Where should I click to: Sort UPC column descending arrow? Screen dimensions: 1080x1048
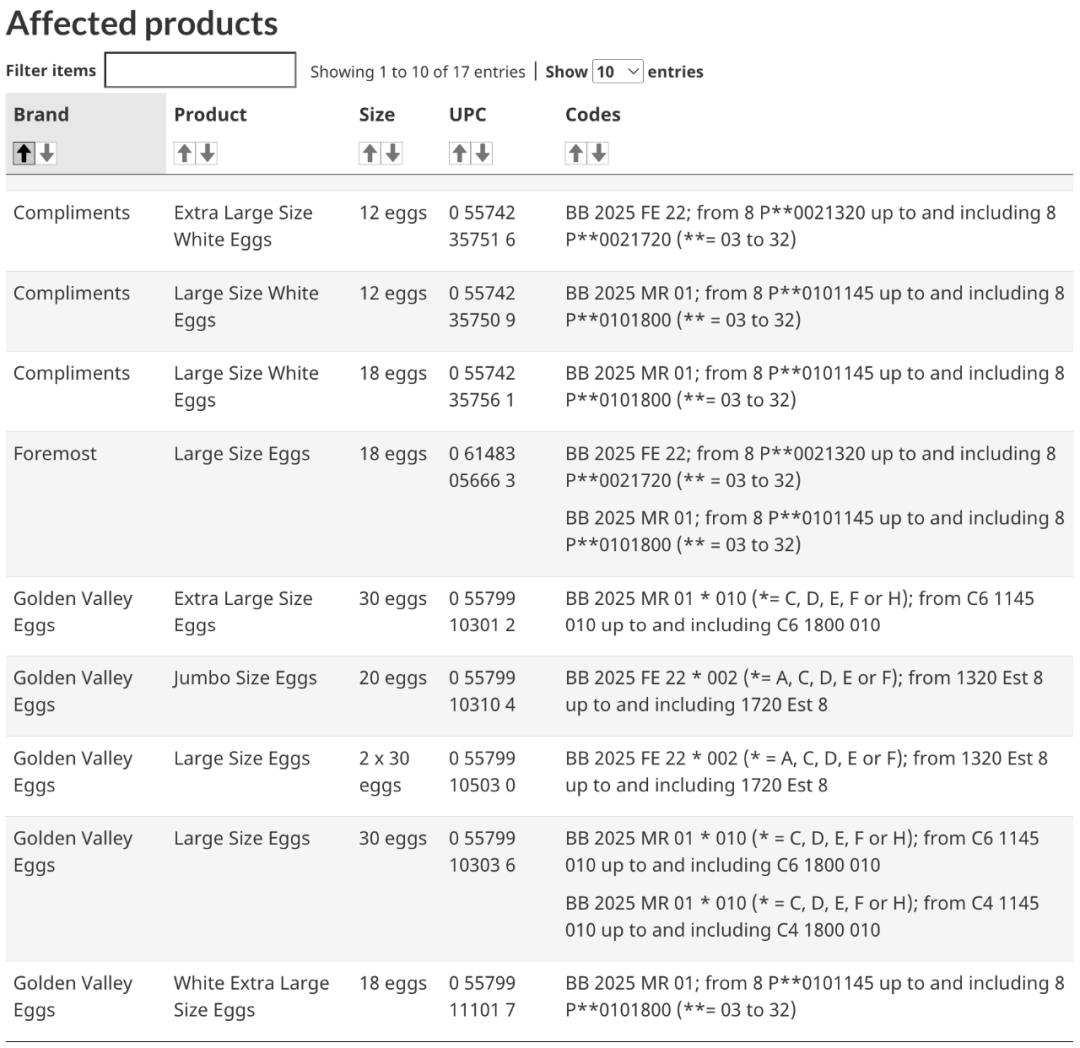pos(482,153)
